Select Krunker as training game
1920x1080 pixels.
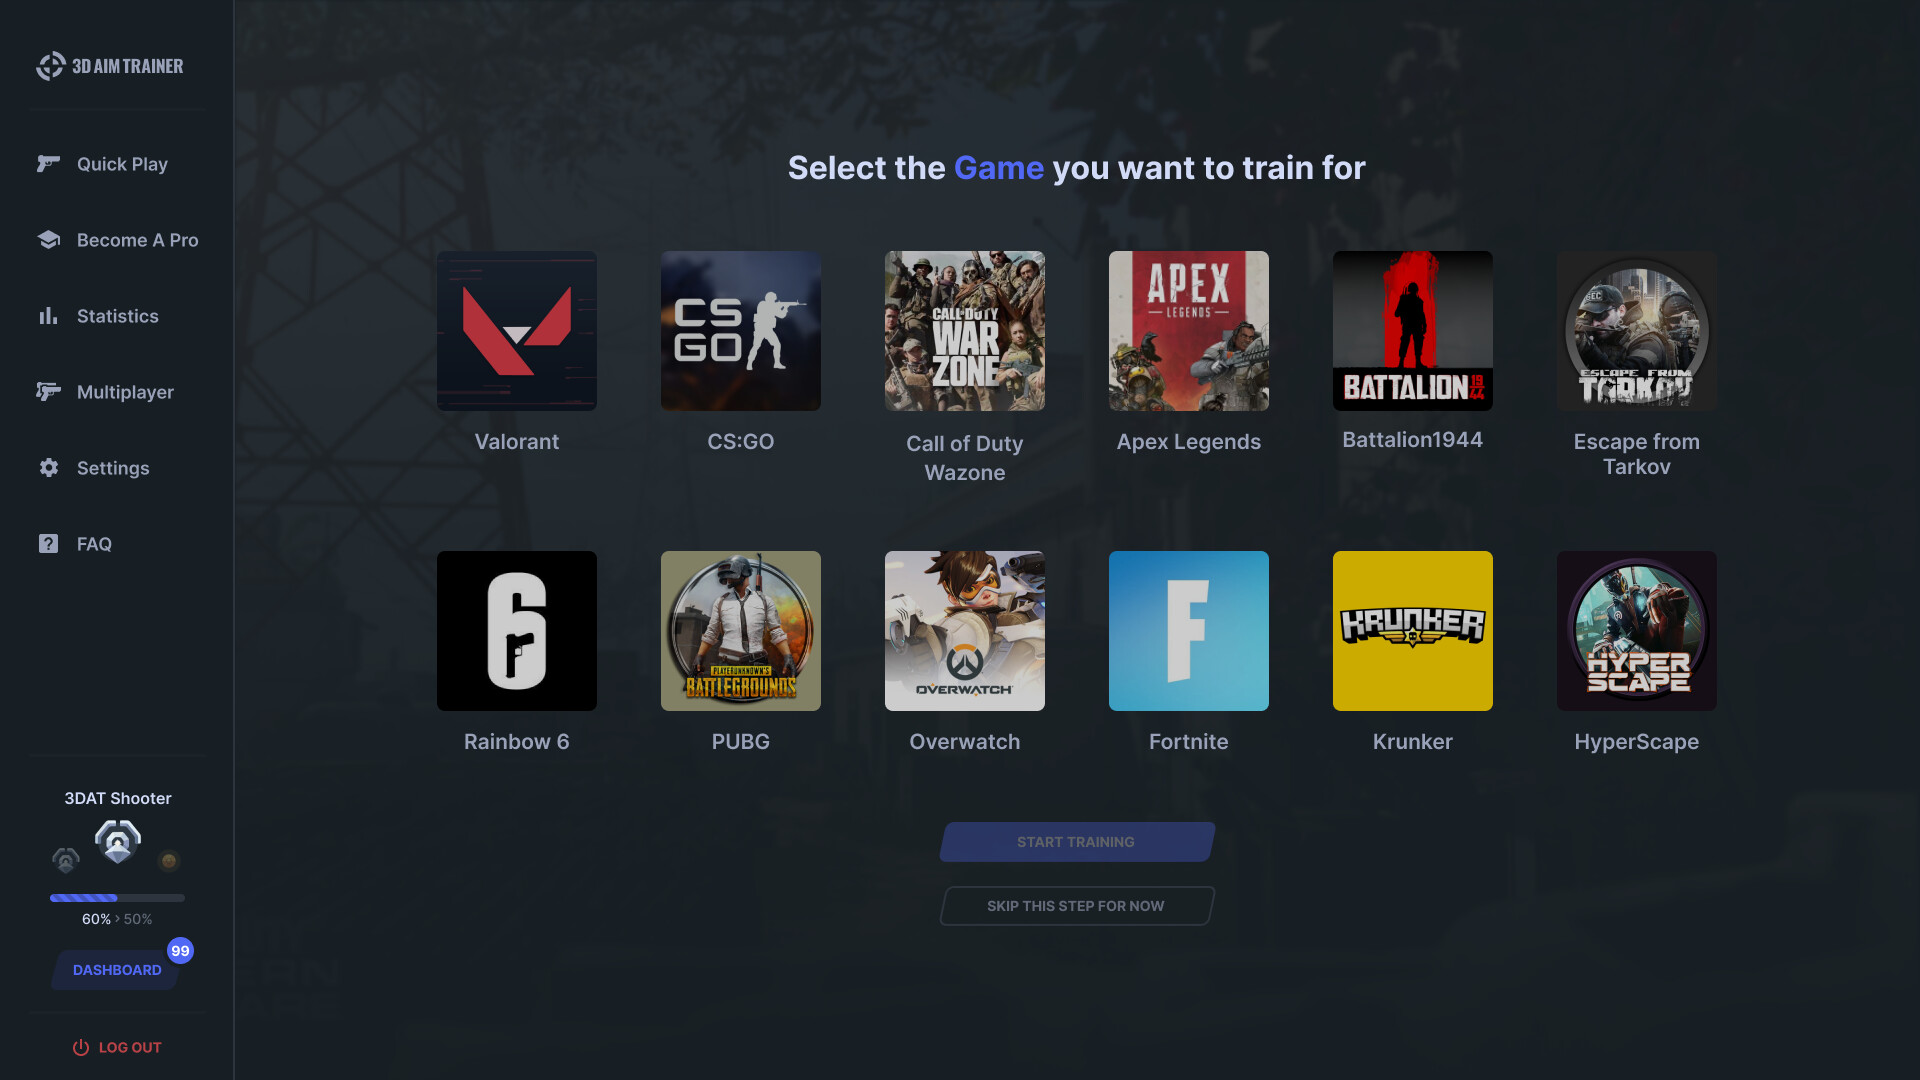click(1412, 630)
